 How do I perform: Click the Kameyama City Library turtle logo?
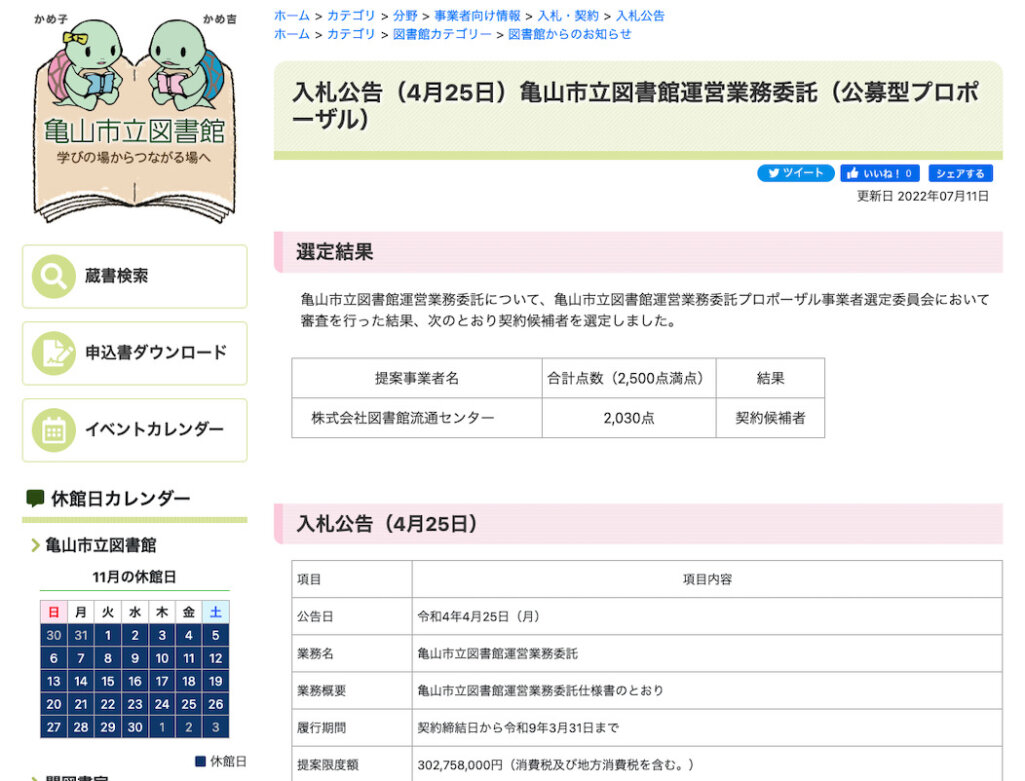[134, 120]
